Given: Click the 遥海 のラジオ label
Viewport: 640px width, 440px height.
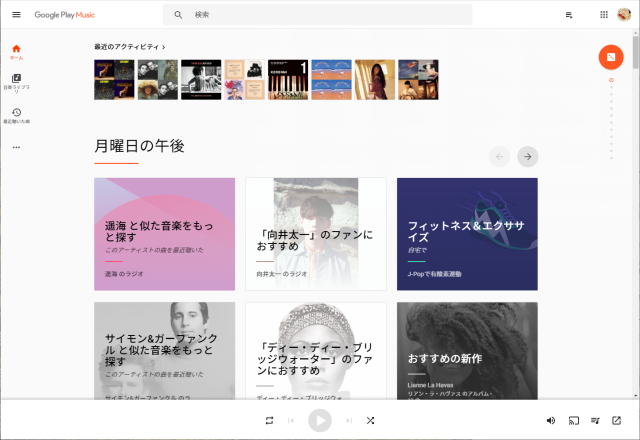Looking at the screenshot, I should tap(124, 274).
